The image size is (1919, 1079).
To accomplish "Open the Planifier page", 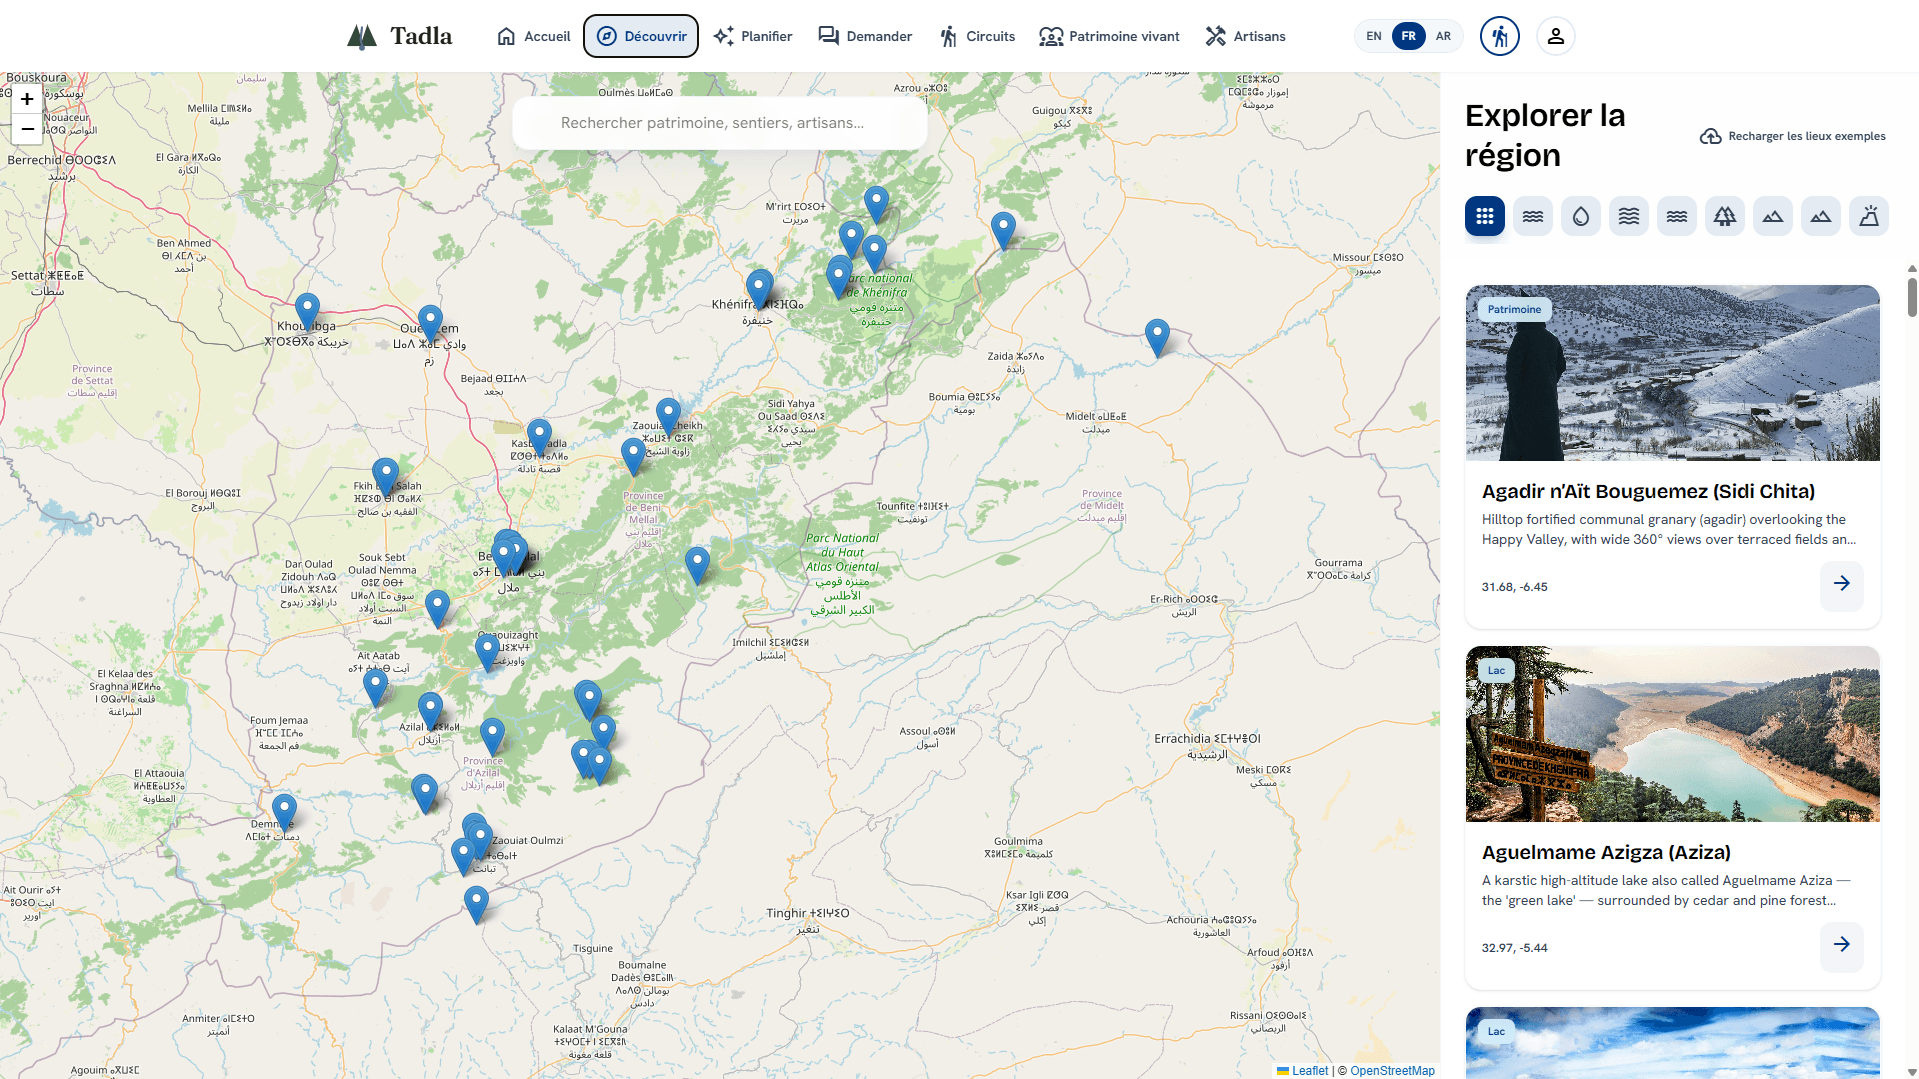I will click(x=753, y=36).
